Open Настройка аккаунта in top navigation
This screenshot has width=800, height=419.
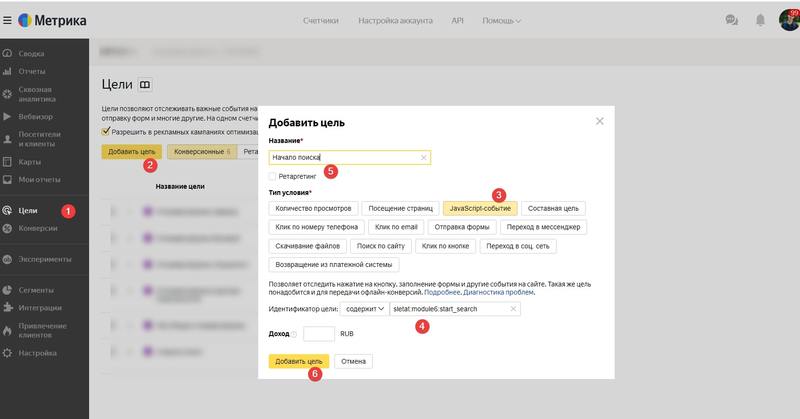tap(395, 20)
